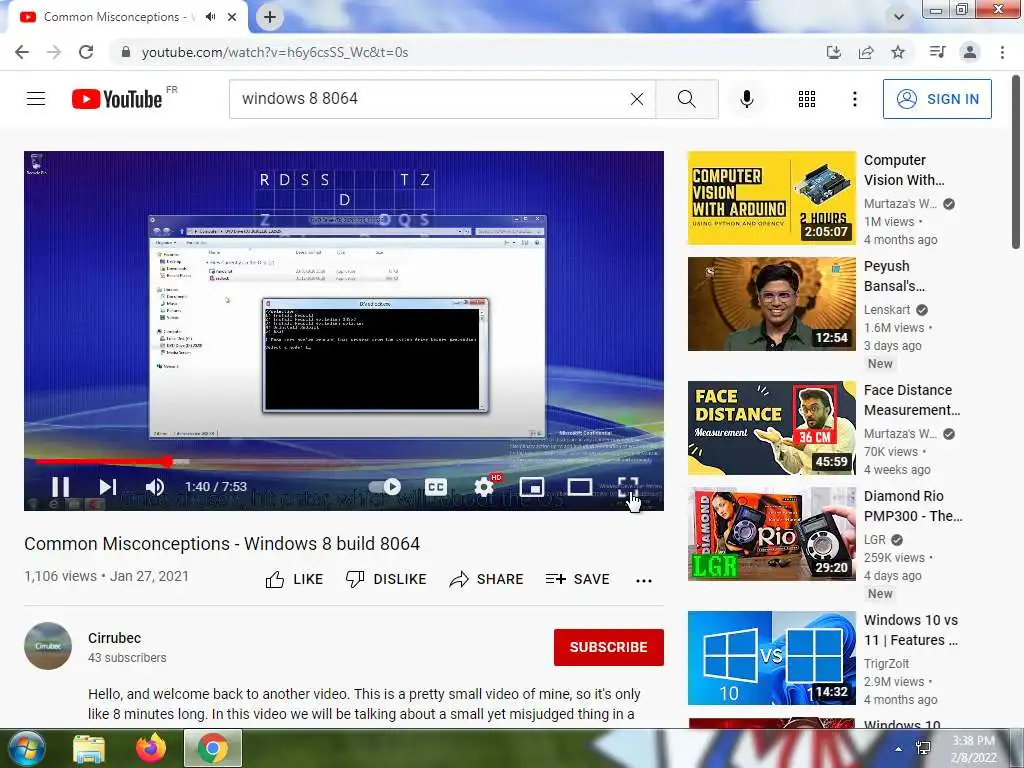Image resolution: width=1024 pixels, height=768 pixels.
Task: Start voice search with the microphone
Action: (x=747, y=99)
